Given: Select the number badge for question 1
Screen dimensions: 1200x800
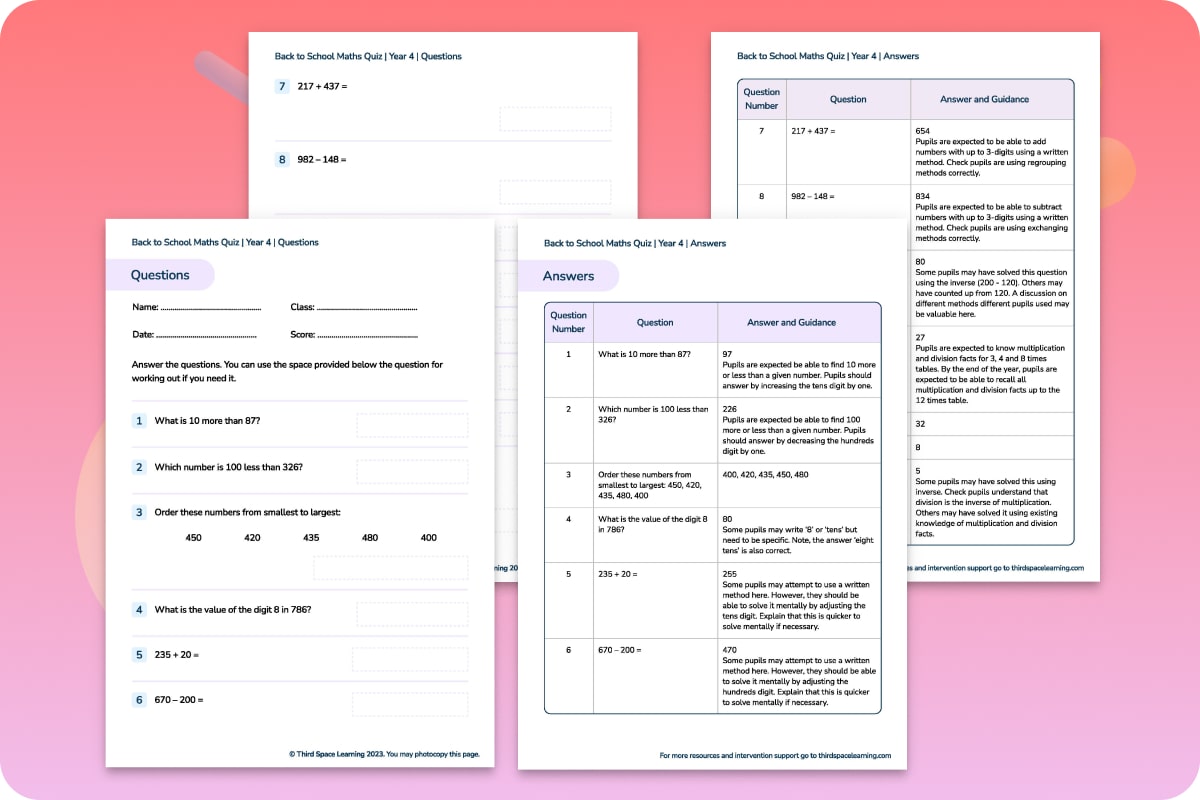Looking at the screenshot, I should [x=139, y=420].
